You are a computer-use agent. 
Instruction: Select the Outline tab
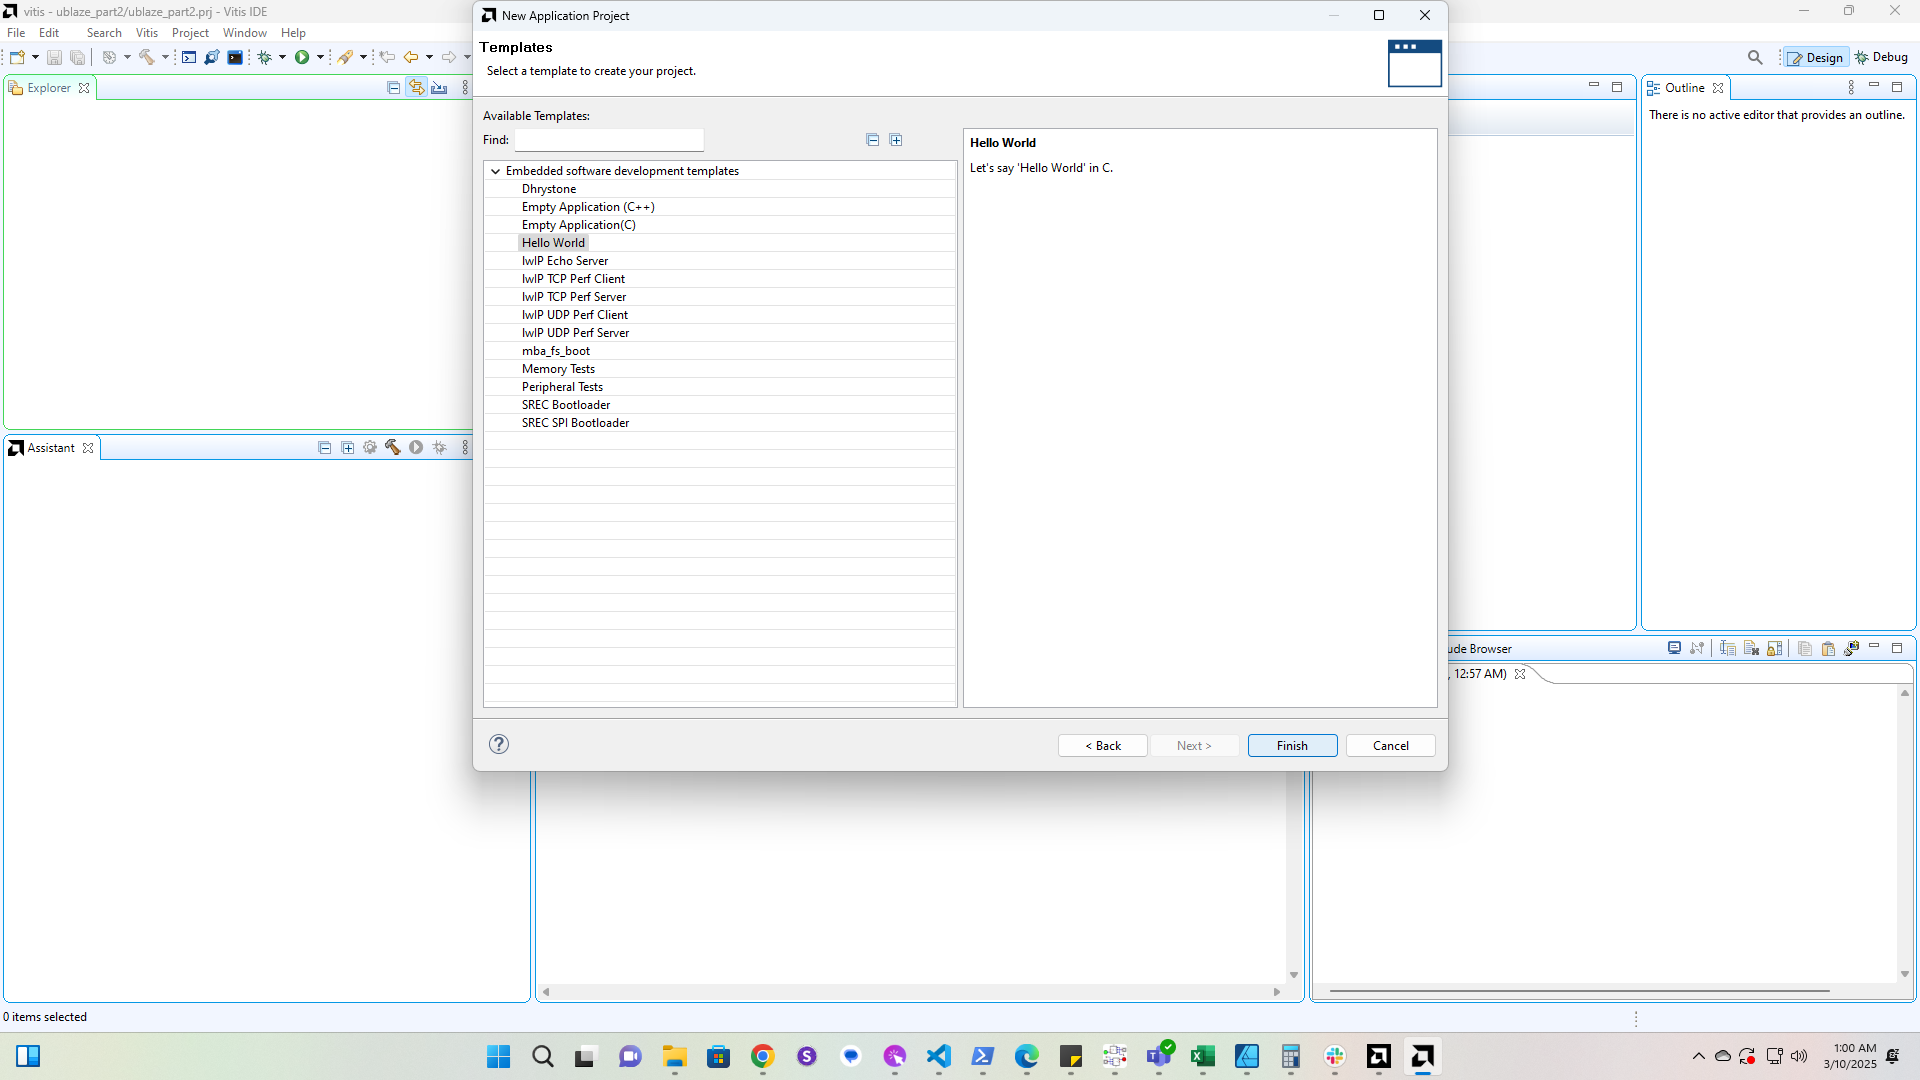coord(1683,88)
